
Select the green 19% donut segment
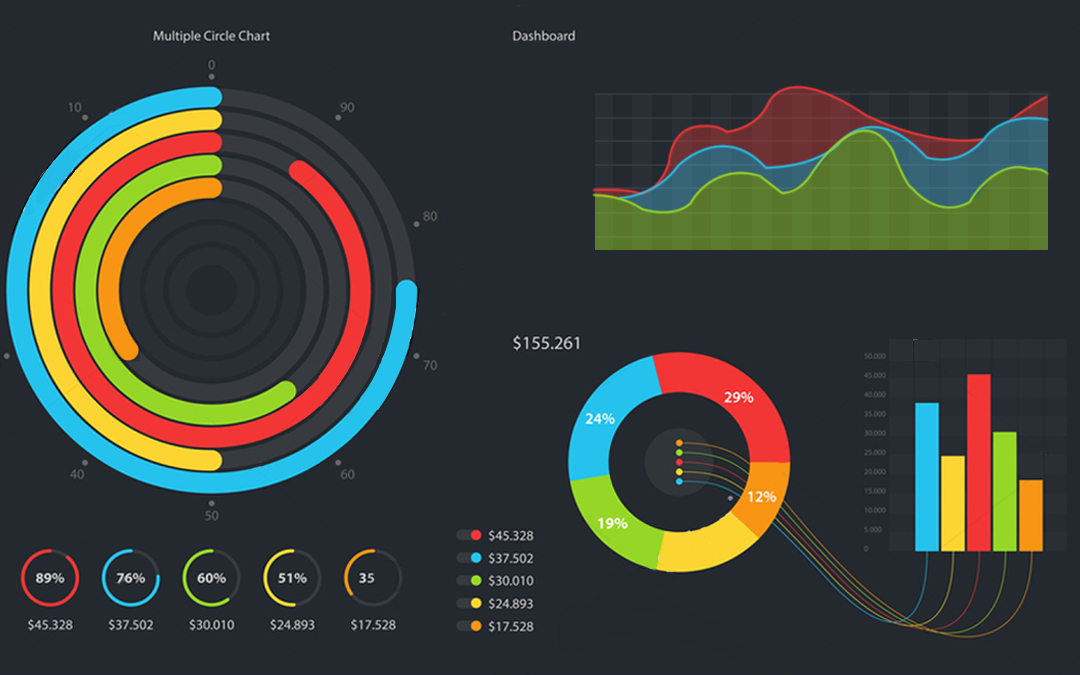coord(612,520)
